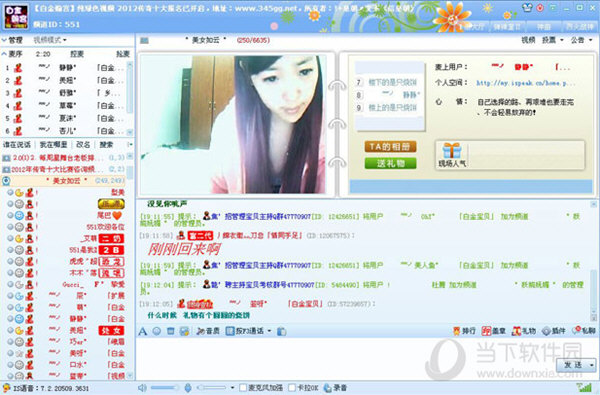Click the 神曲 top navigation tab
This screenshot has width=600, height=395.
point(544,26)
